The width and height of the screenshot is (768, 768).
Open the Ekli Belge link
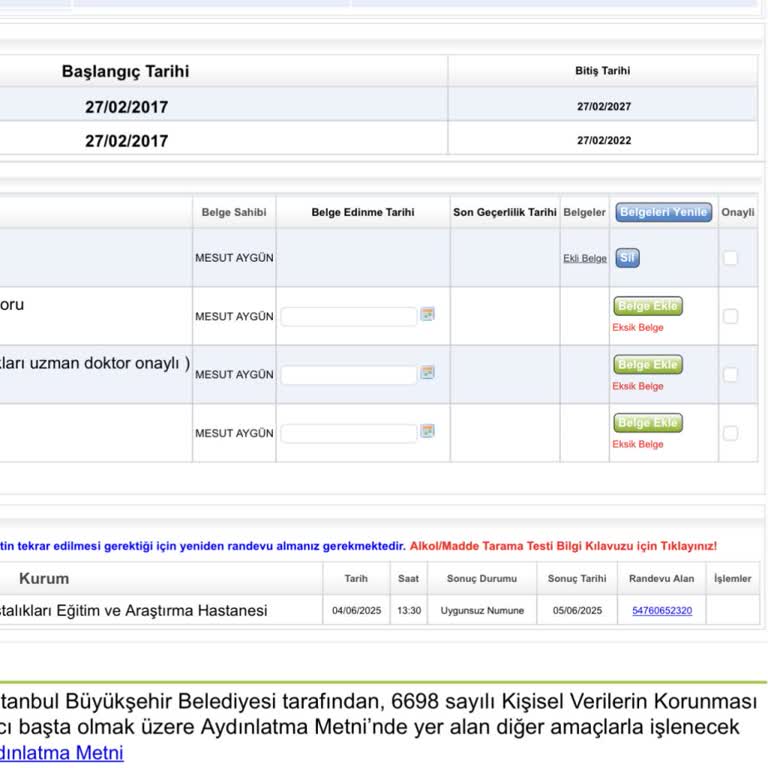585,258
